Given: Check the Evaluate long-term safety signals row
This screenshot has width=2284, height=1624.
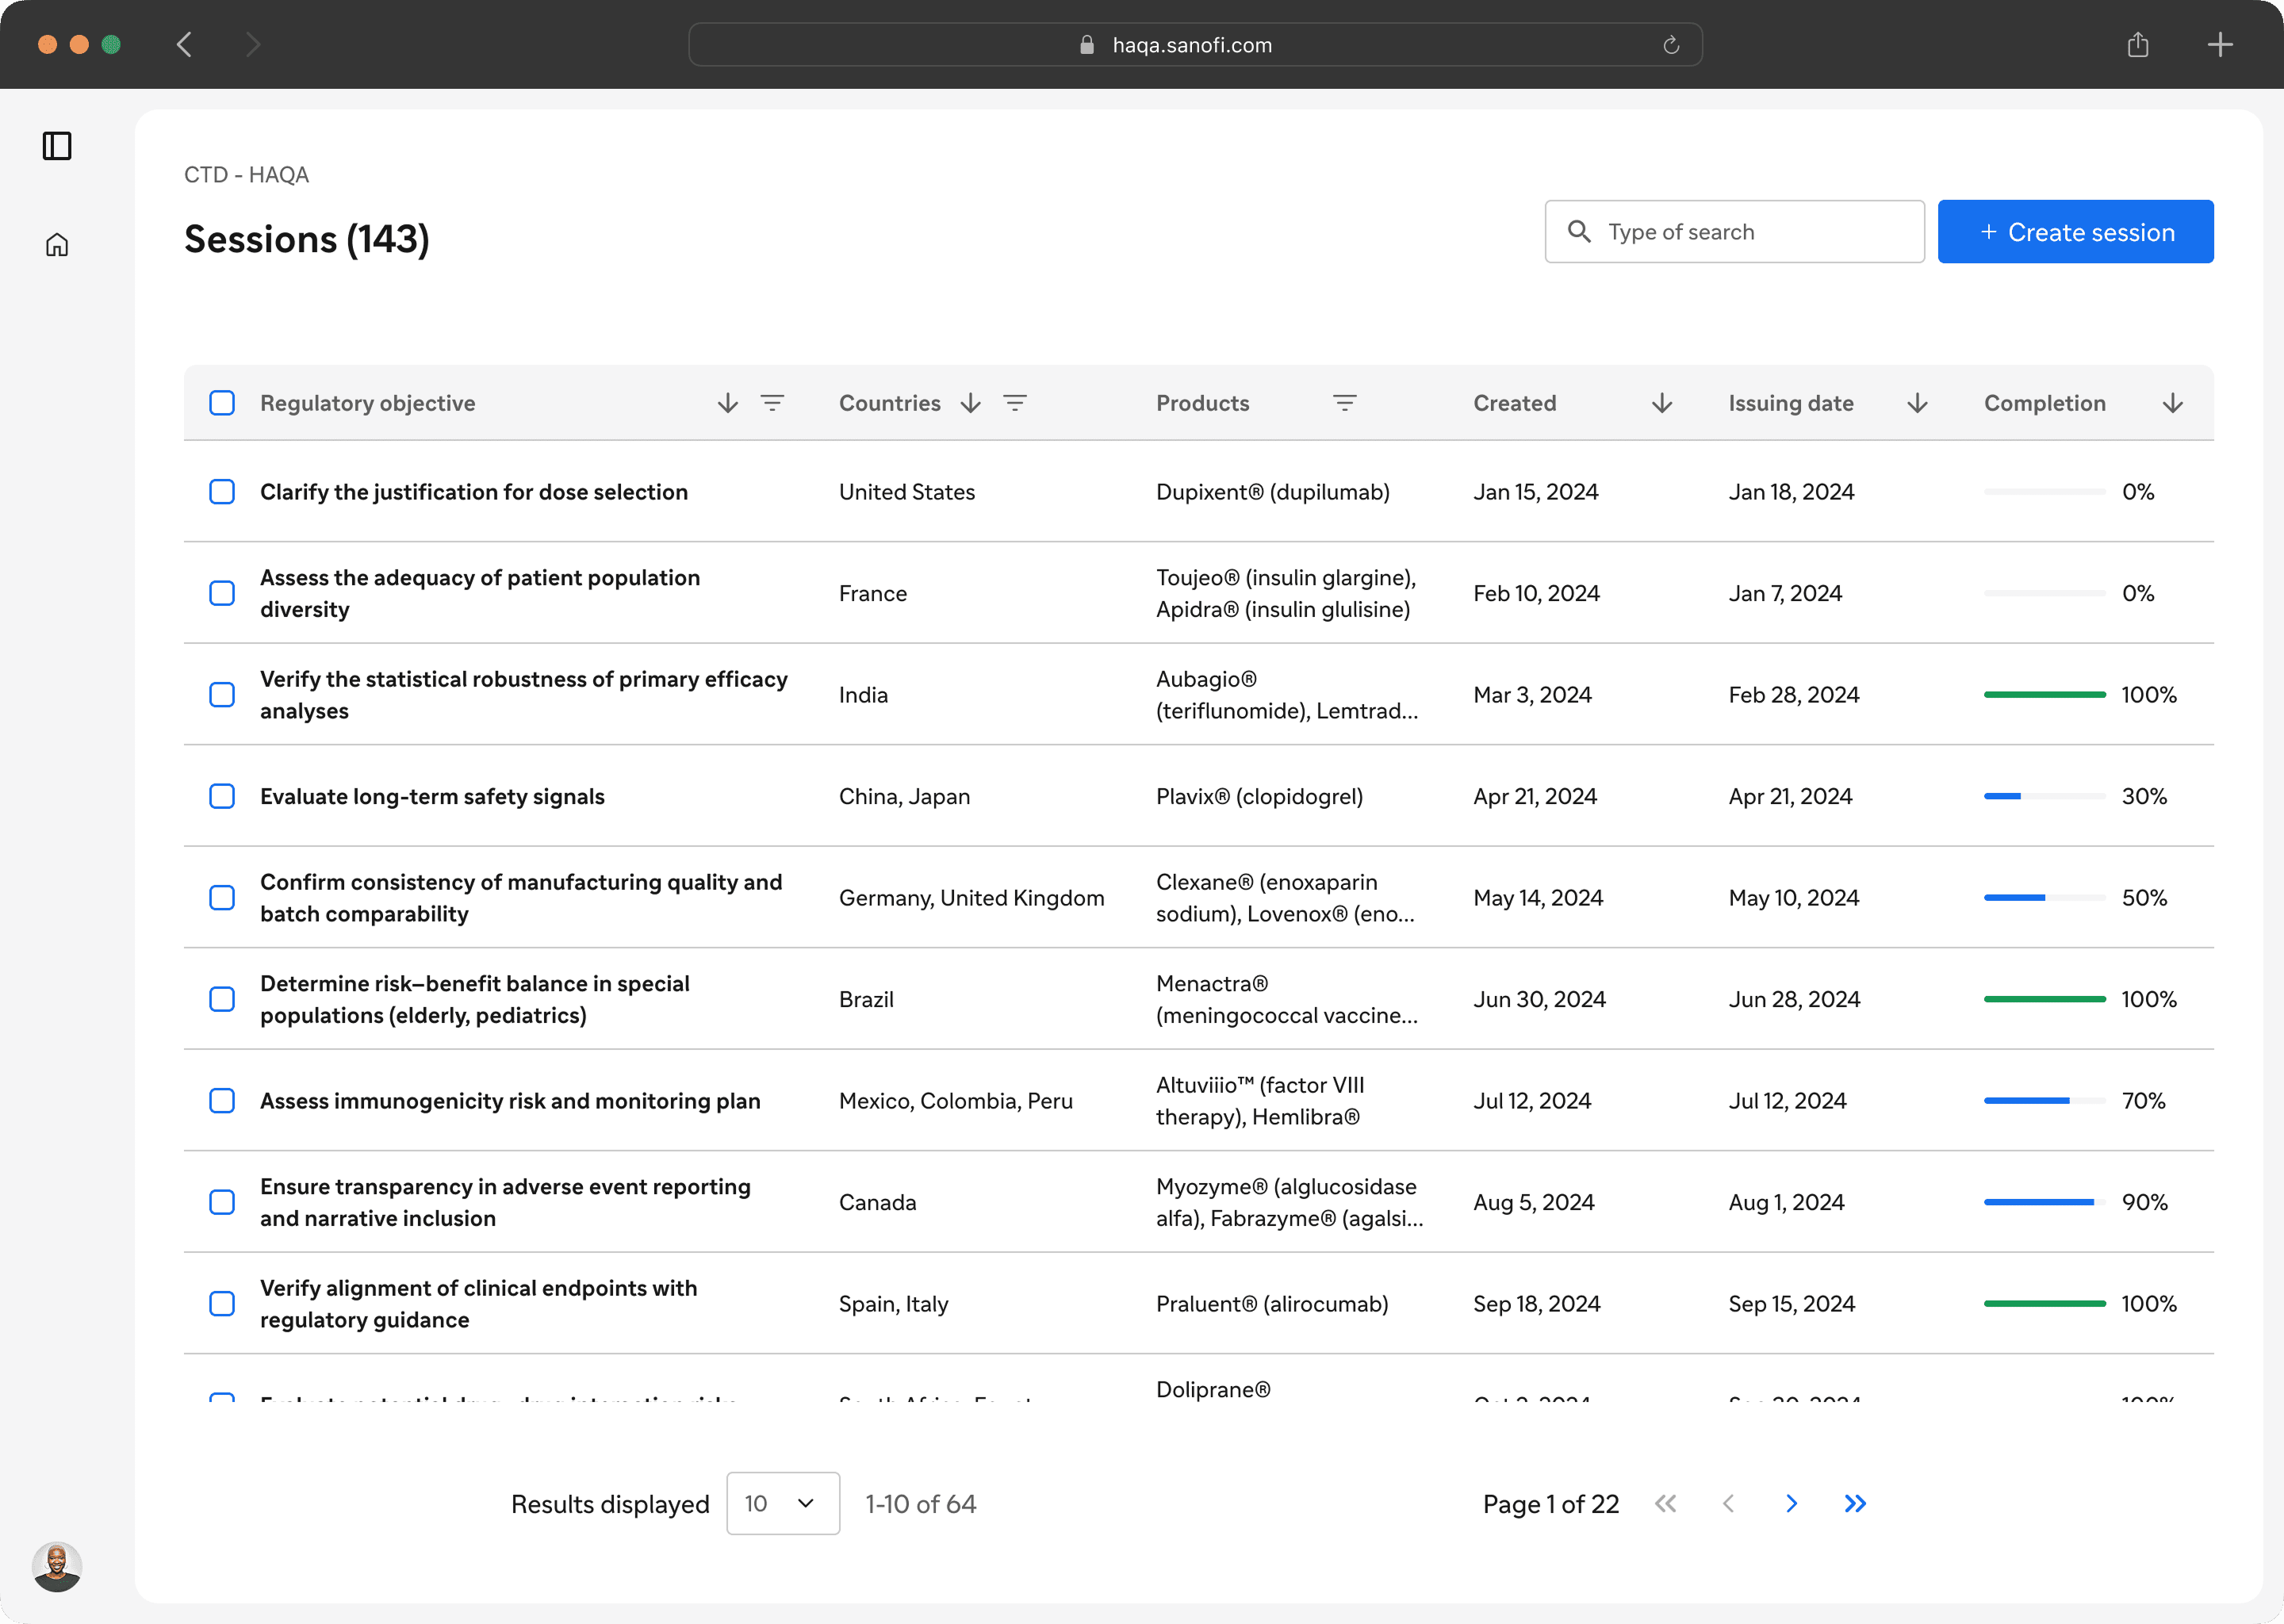Looking at the screenshot, I should 222,796.
